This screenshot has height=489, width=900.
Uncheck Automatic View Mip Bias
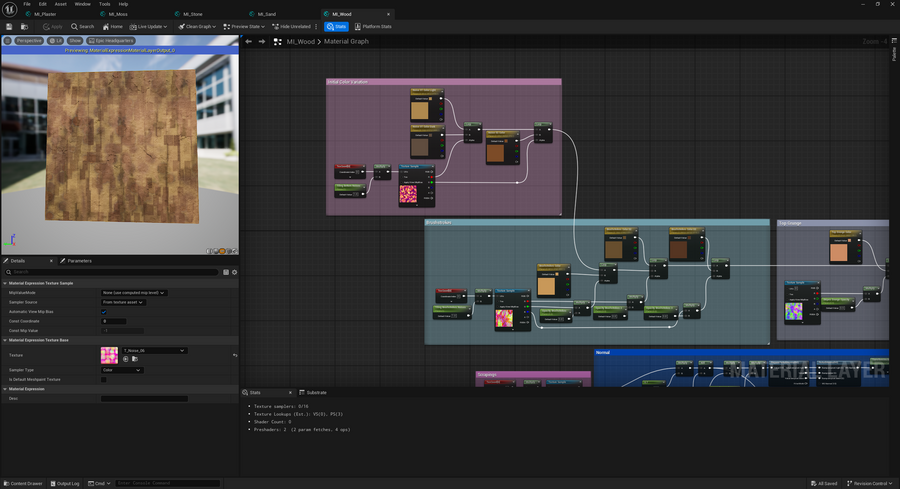(104, 312)
